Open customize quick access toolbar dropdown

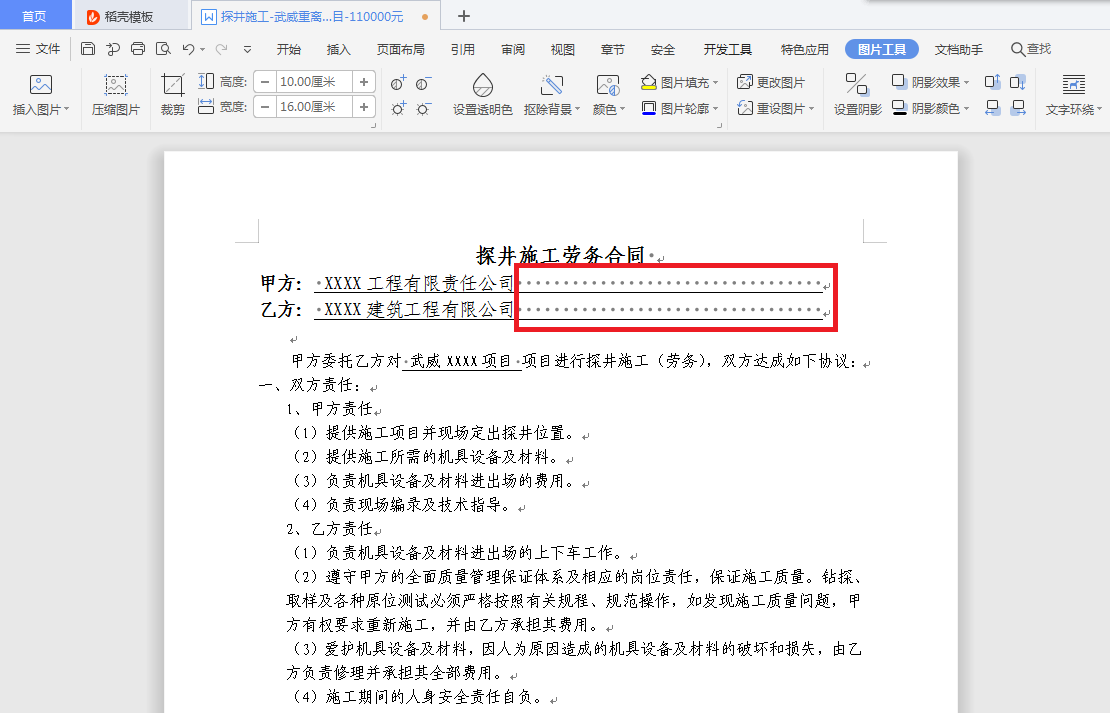247,50
